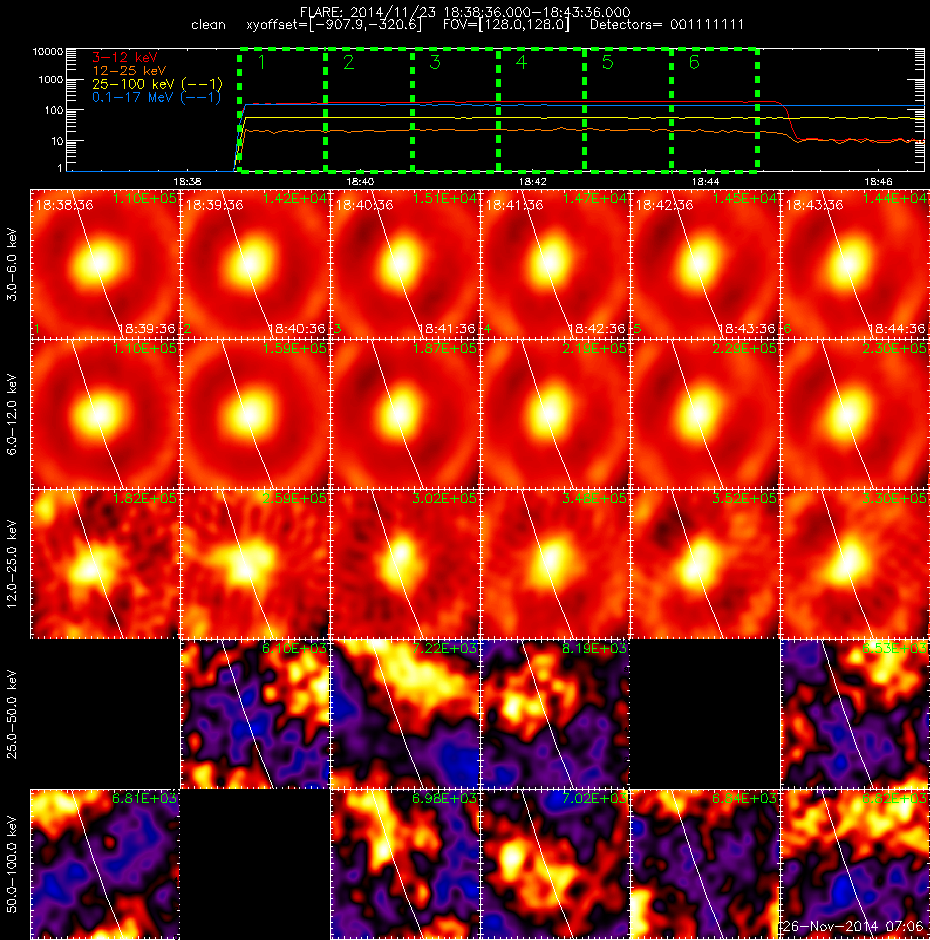Click the 10000 y-axis label of light curve
930x940 pixels.
point(47,52)
